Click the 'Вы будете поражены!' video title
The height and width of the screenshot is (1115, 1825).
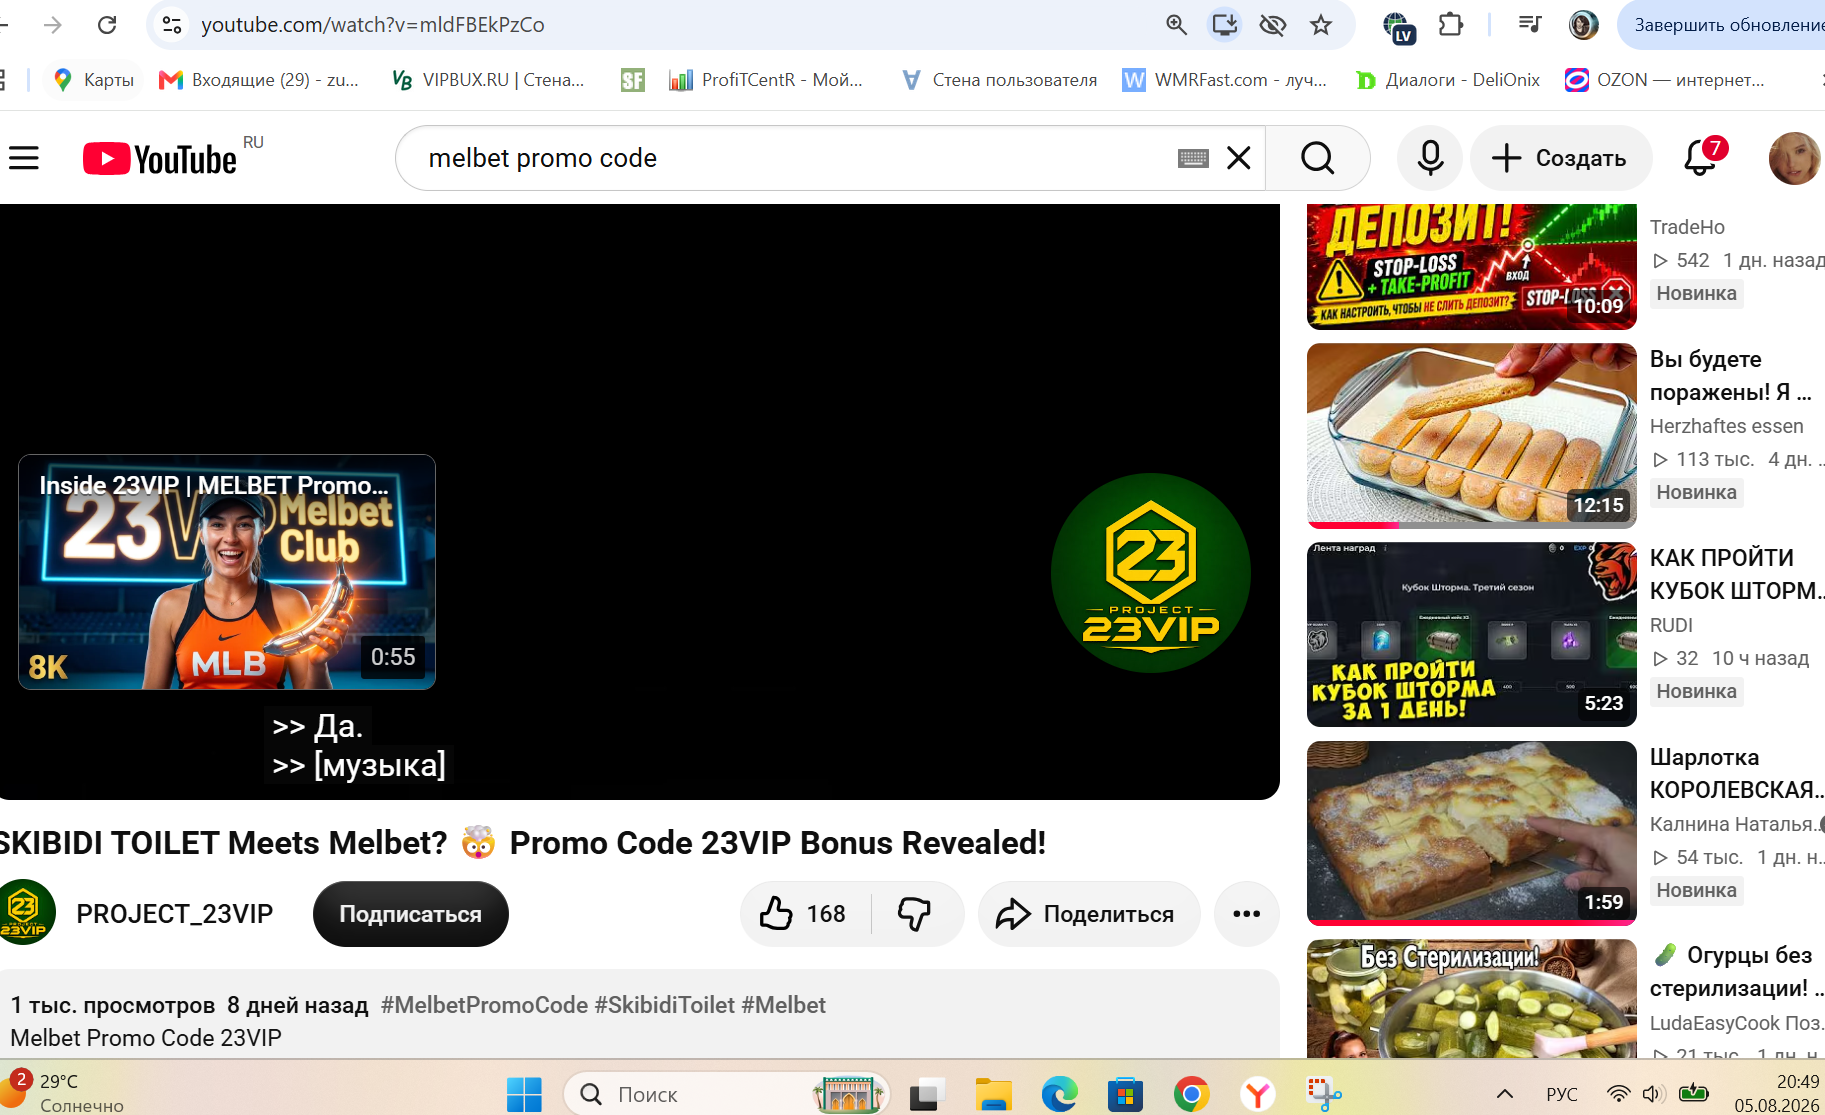[1731, 375]
